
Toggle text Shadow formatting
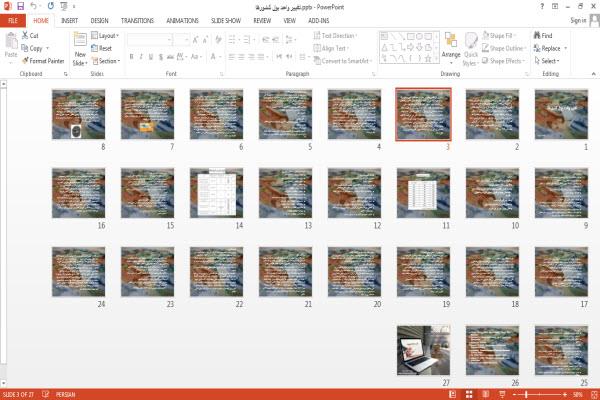click(x=161, y=57)
